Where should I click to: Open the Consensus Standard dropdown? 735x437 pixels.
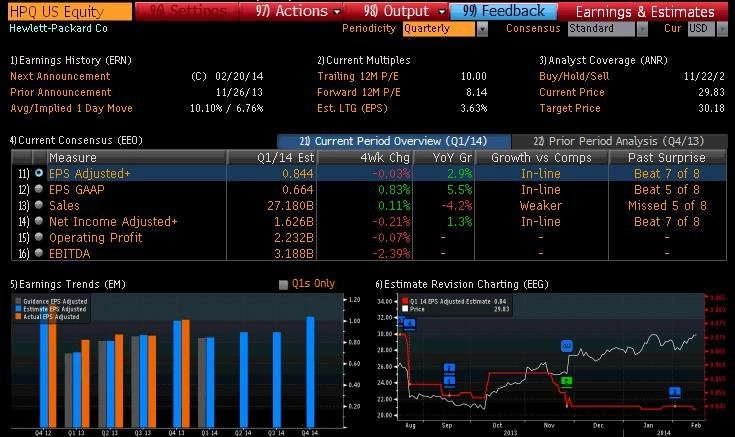[642, 29]
